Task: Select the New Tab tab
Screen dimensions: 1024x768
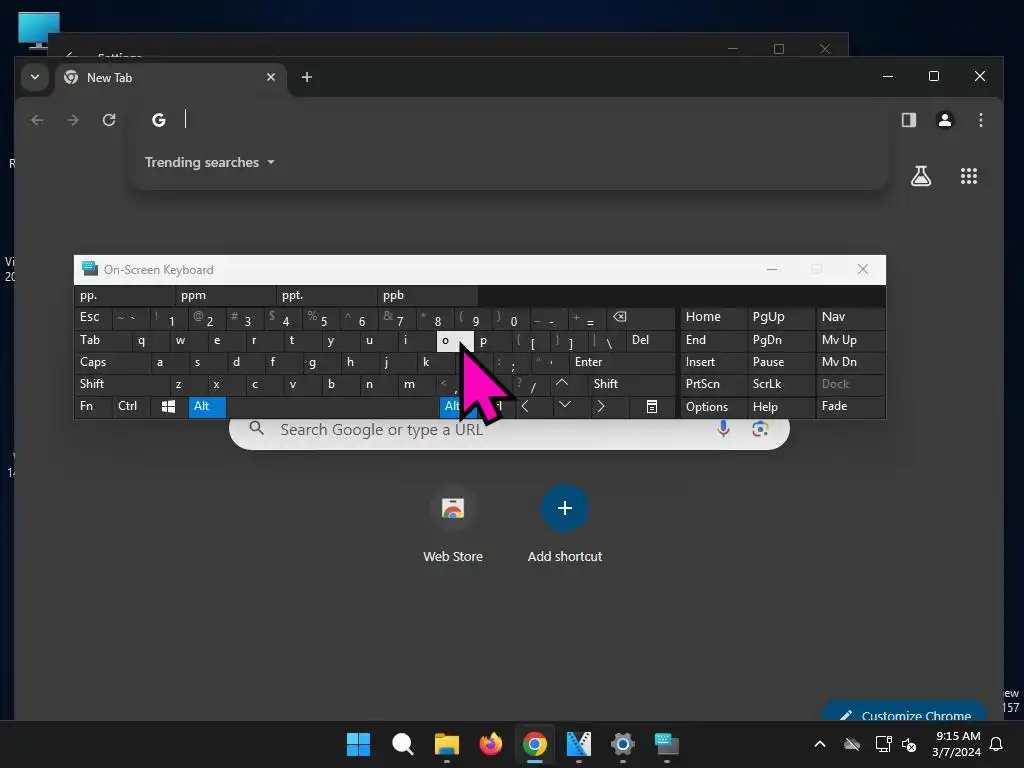Action: point(171,77)
